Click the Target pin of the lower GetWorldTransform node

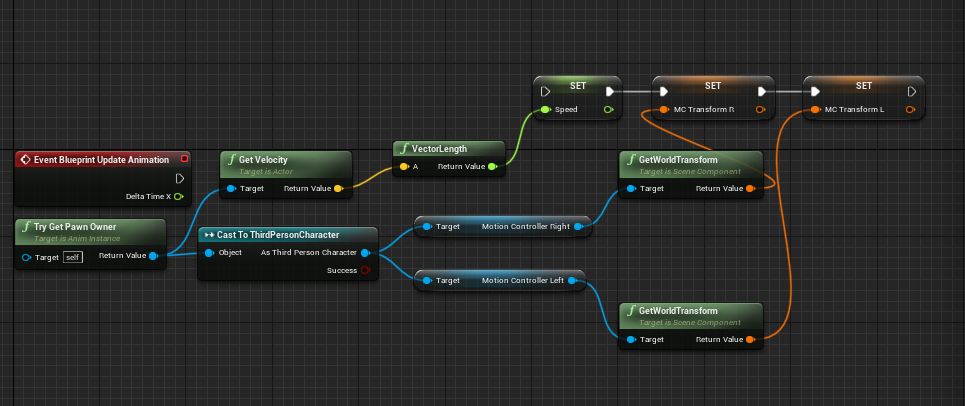(x=631, y=340)
